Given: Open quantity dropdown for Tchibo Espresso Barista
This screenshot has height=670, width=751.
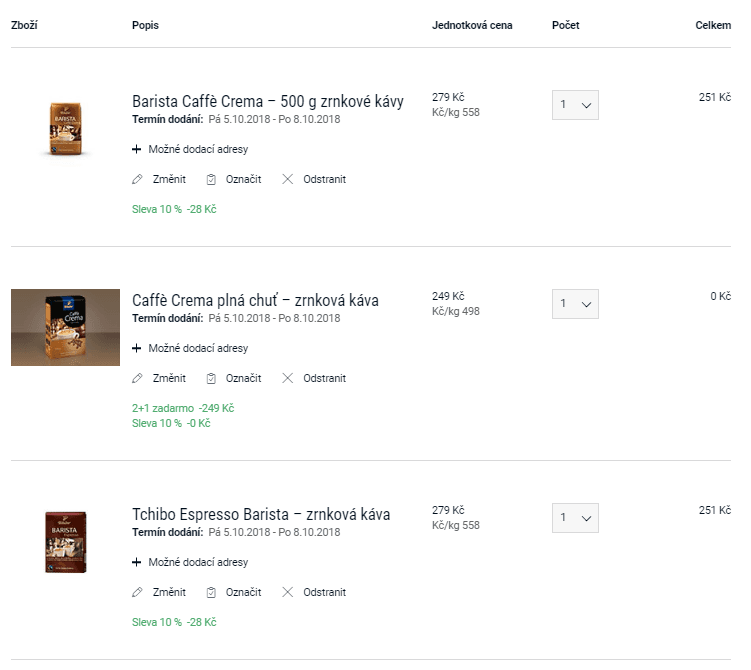Looking at the screenshot, I should pos(575,518).
